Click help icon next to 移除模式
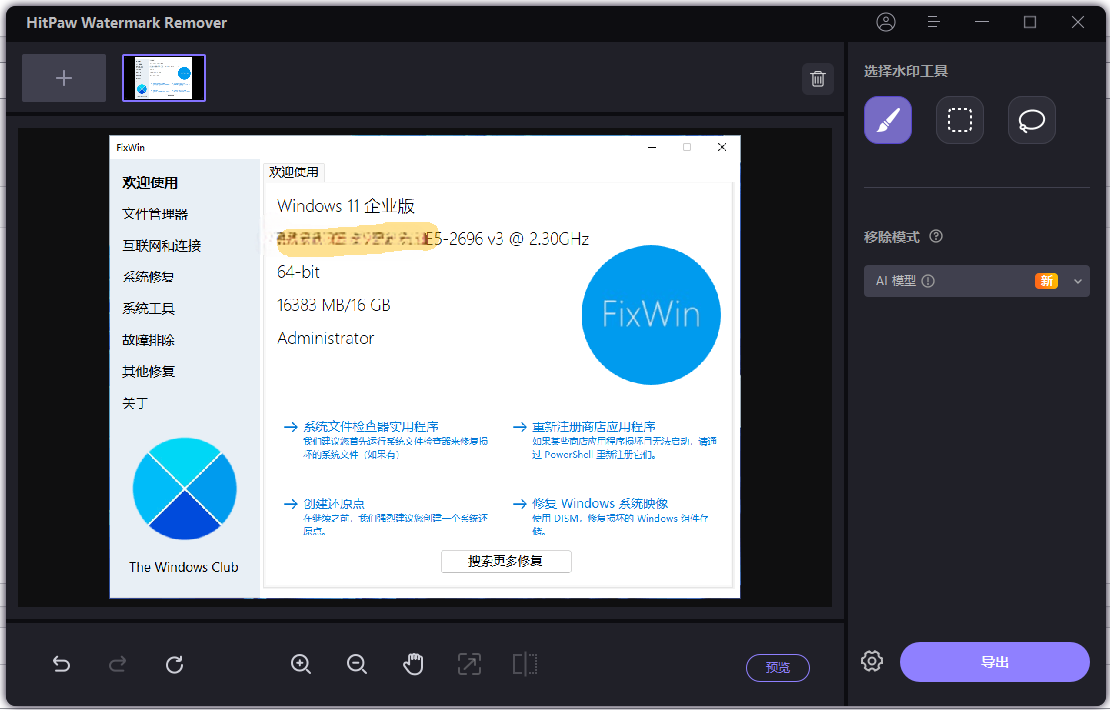 tap(936, 236)
